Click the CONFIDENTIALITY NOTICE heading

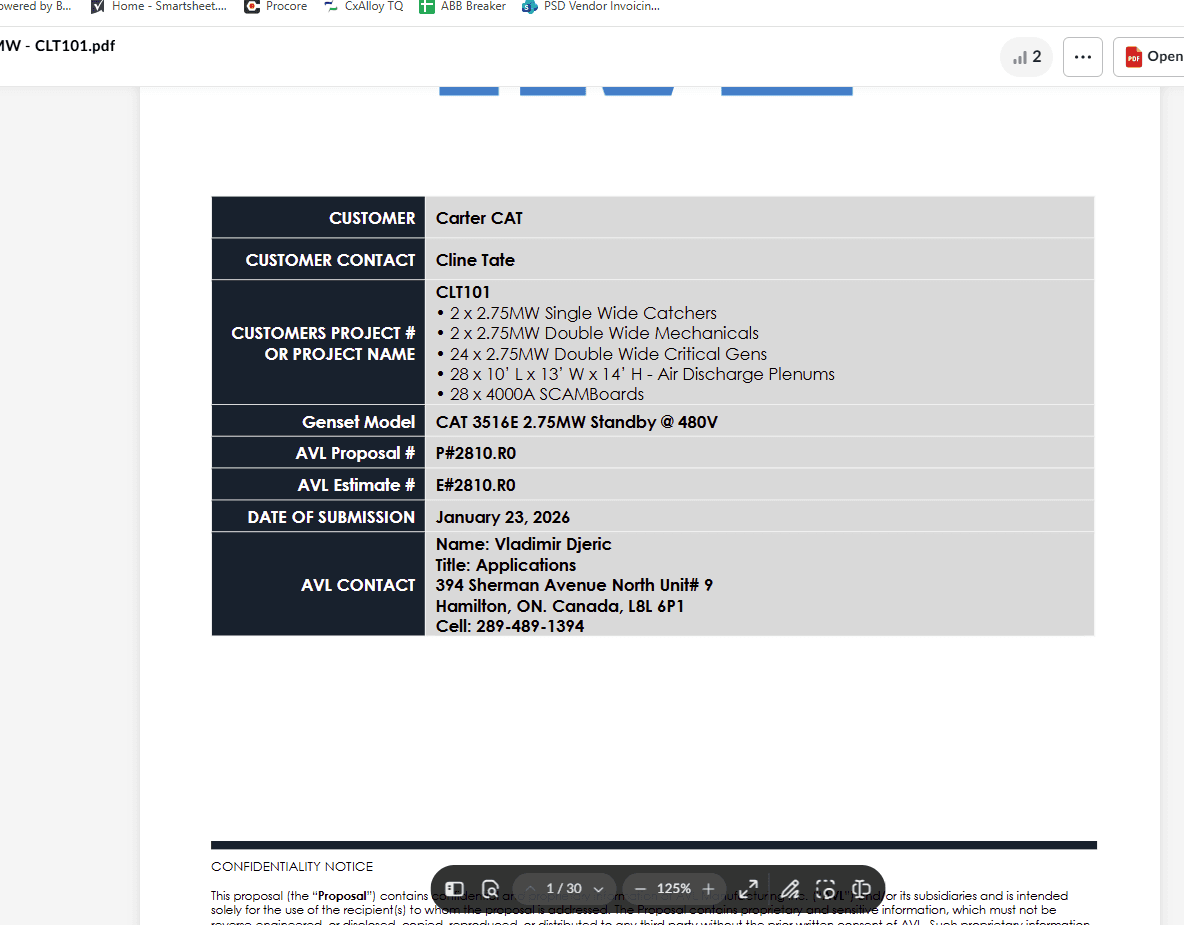coord(291,867)
